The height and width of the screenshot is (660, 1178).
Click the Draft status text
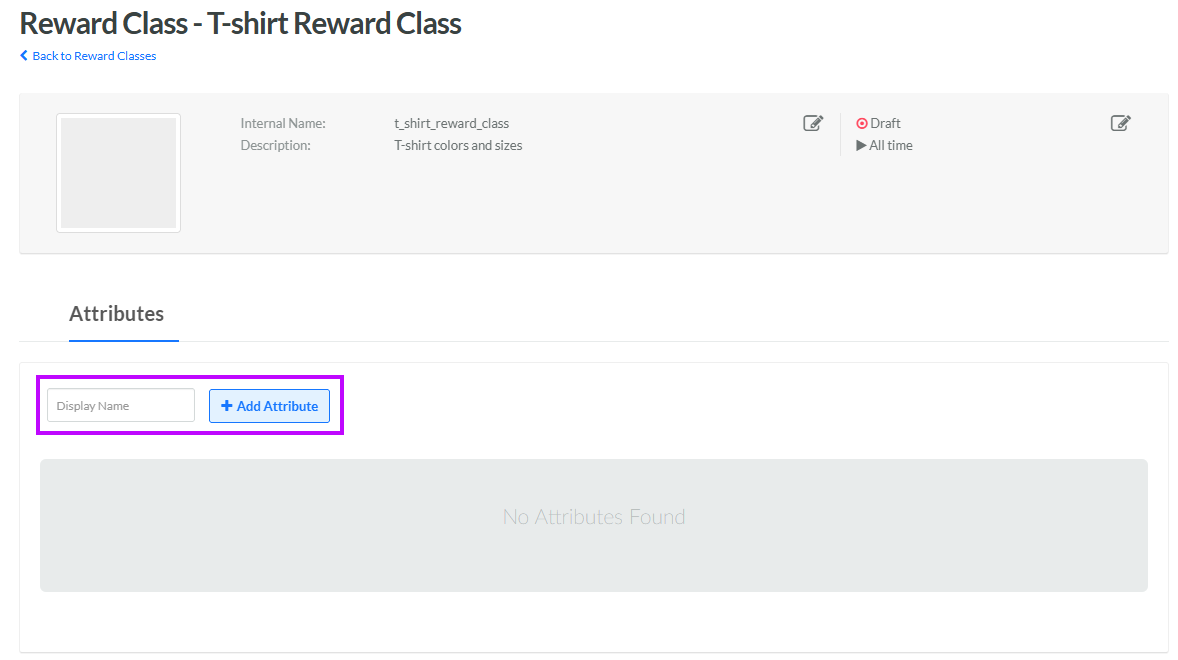tap(885, 124)
